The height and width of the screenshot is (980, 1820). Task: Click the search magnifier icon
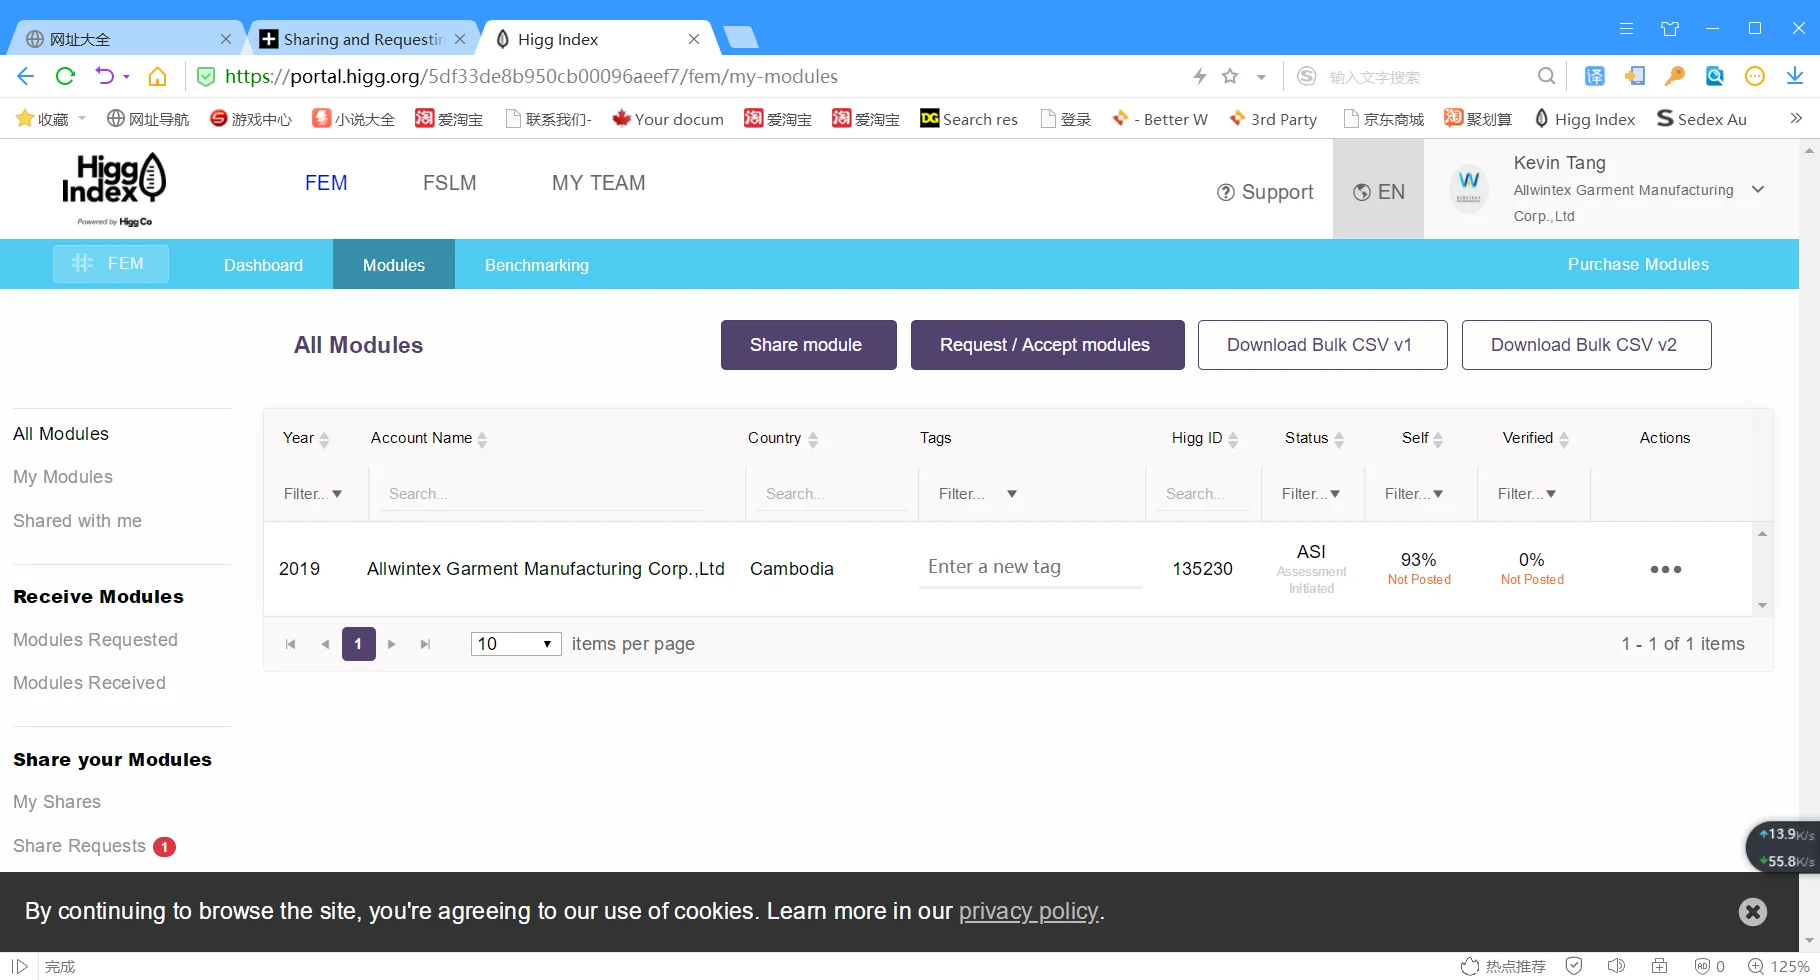click(x=1546, y=76)
